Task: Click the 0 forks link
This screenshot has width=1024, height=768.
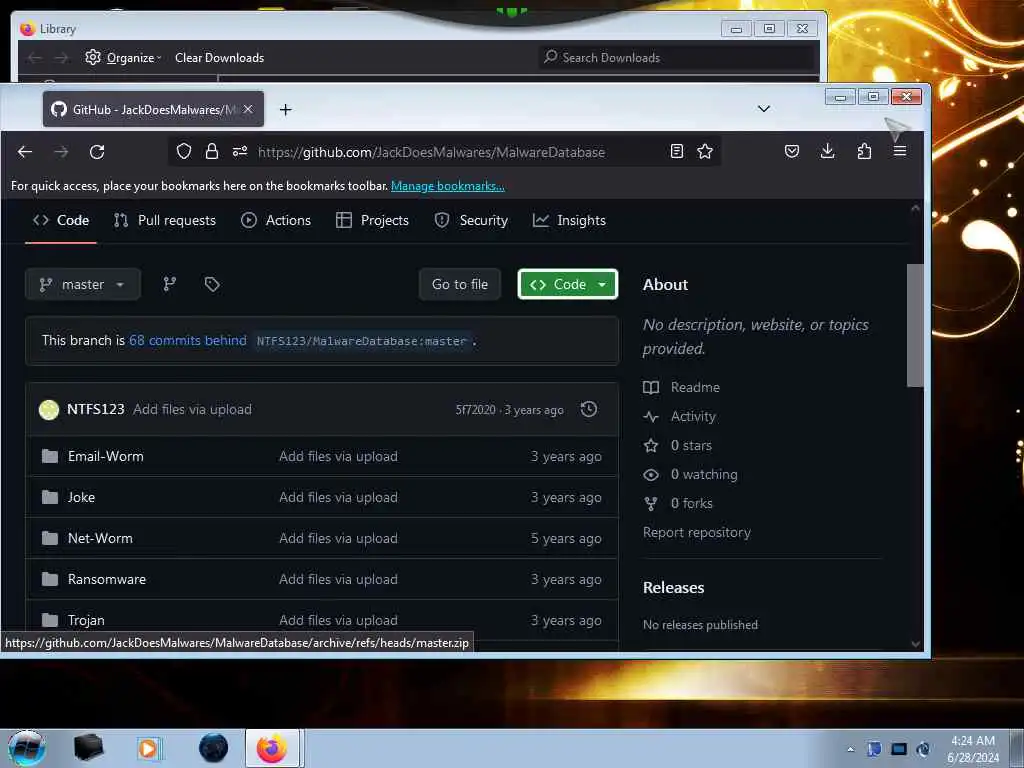Action: (x=692, y=504)
